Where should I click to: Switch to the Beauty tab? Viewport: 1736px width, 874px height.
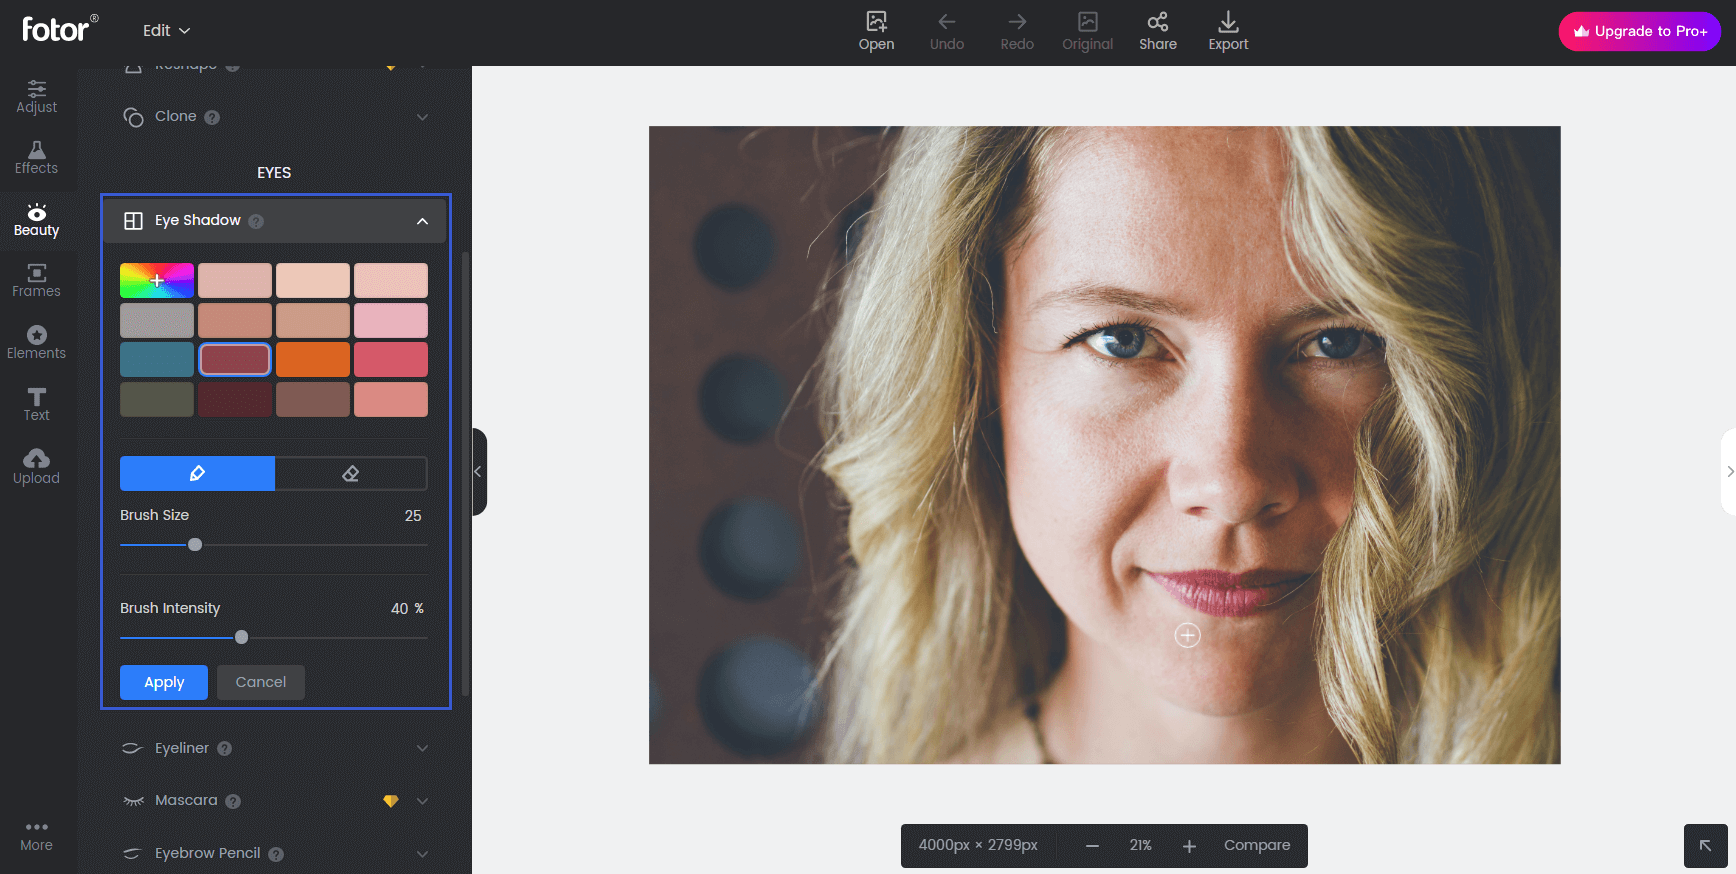point(36,220)
